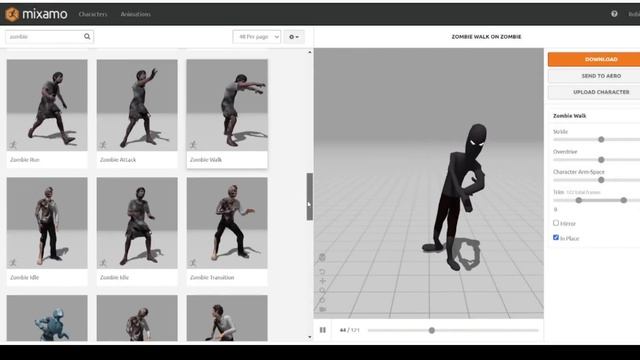
Task: Select the Zombie Run animation thumbnail
Action: tap(47, 105)
